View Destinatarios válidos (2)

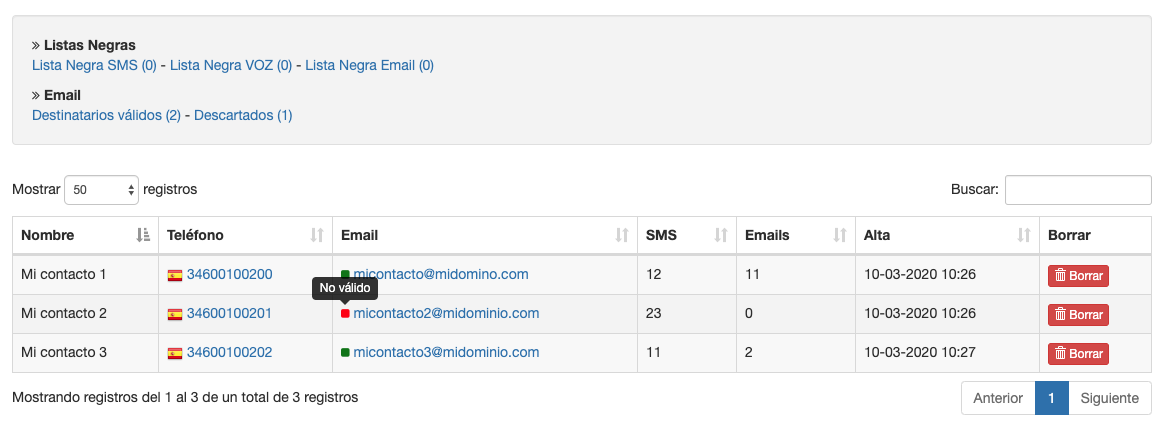coord(106,115)
